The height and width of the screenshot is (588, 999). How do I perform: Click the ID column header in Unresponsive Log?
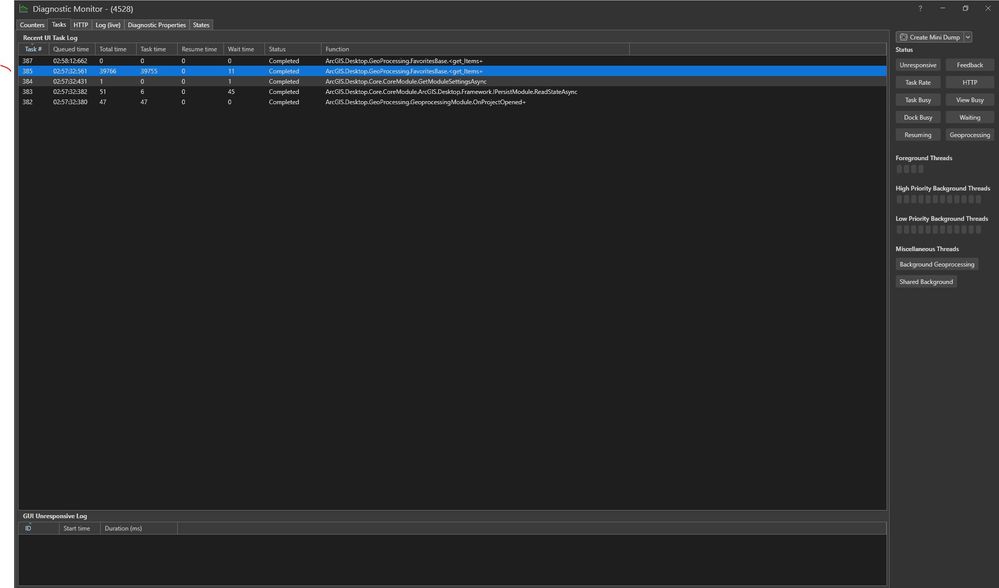[x=38, y=528]
